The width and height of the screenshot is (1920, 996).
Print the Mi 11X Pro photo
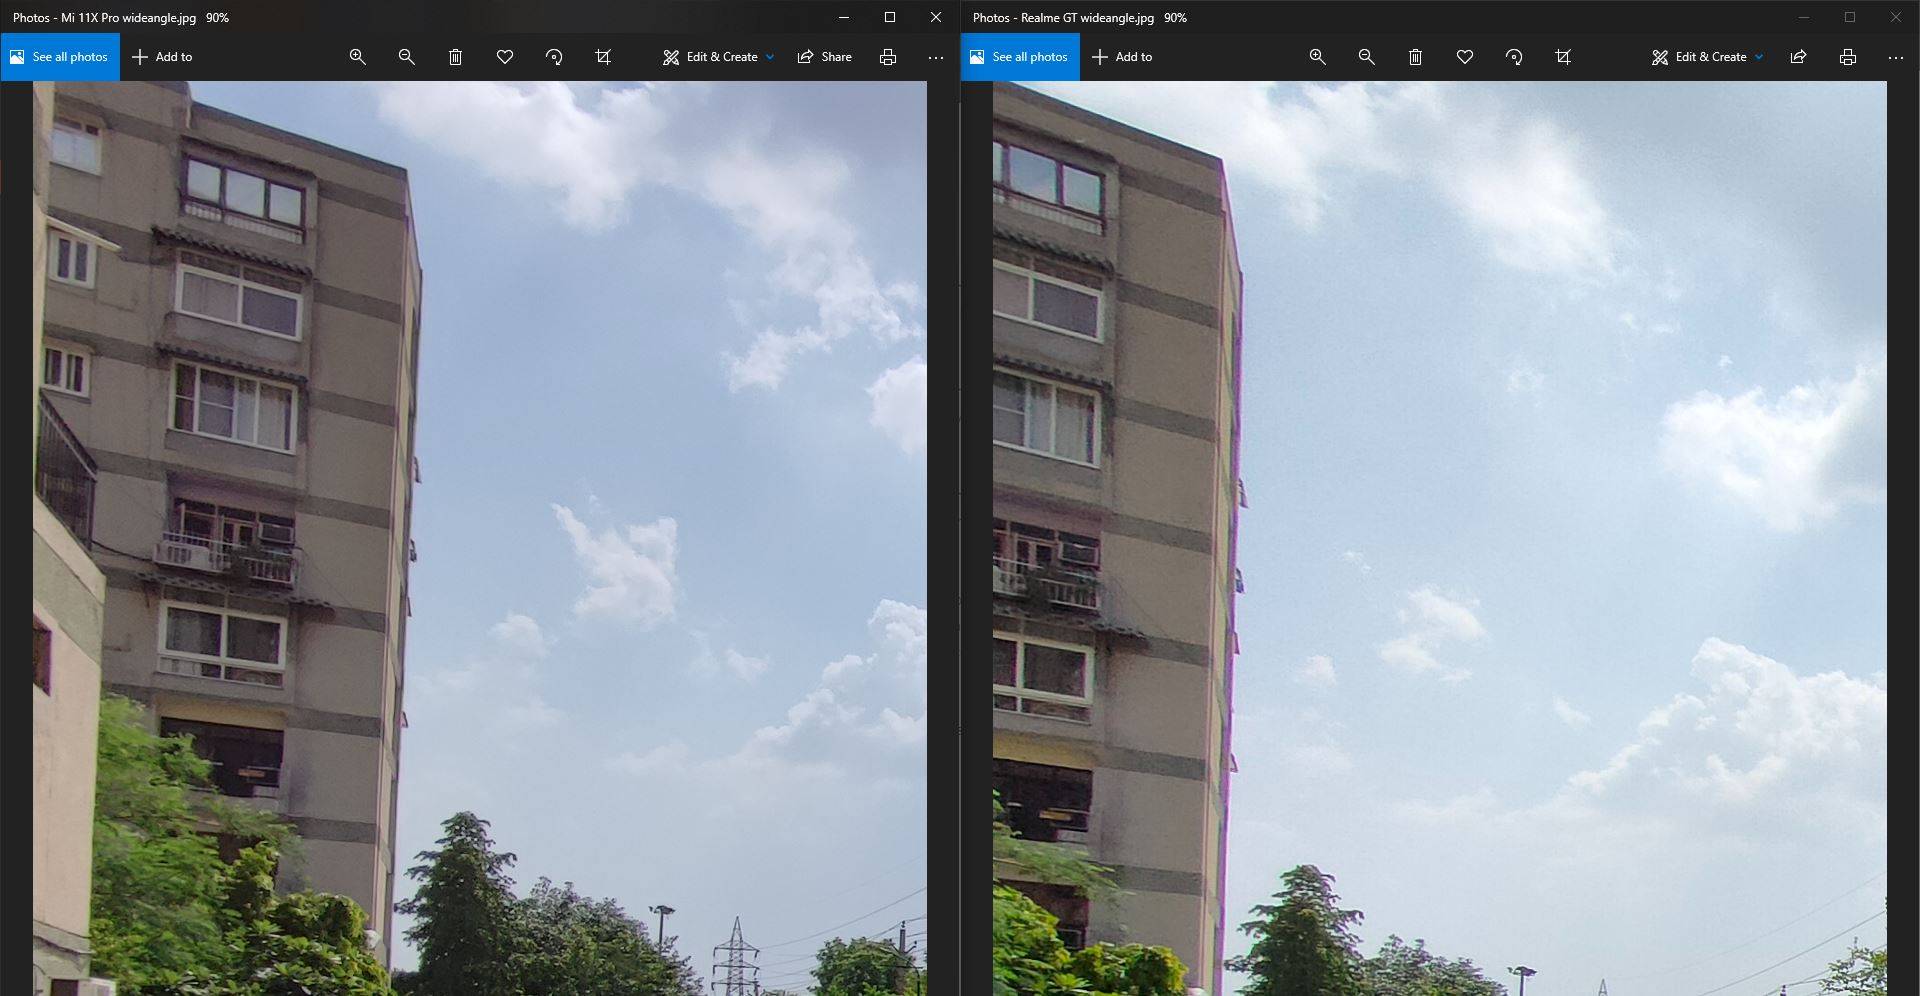887,57
